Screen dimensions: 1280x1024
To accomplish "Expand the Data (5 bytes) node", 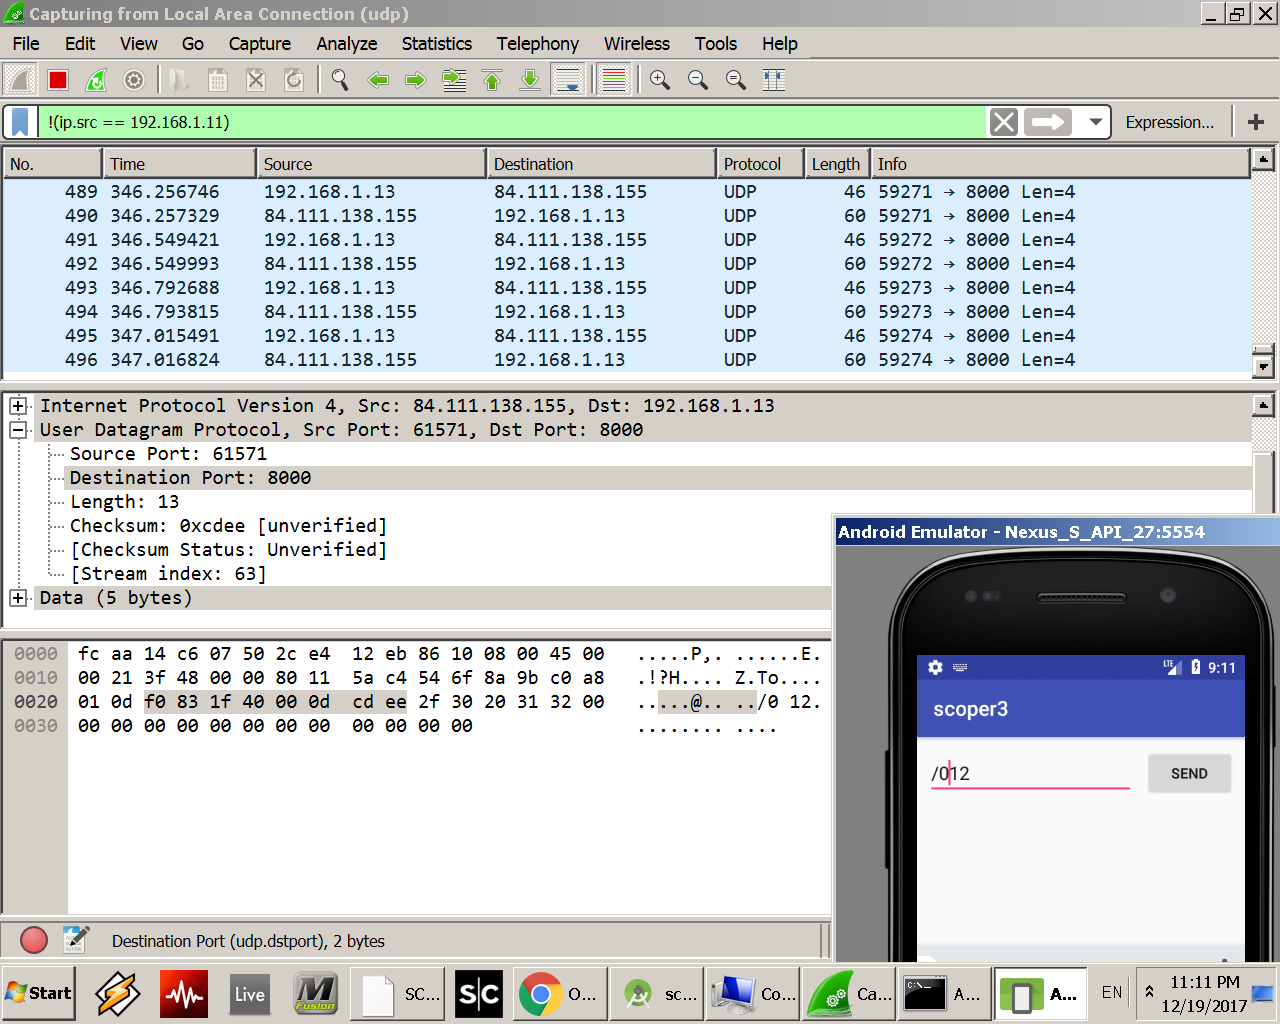I will 18,598.
